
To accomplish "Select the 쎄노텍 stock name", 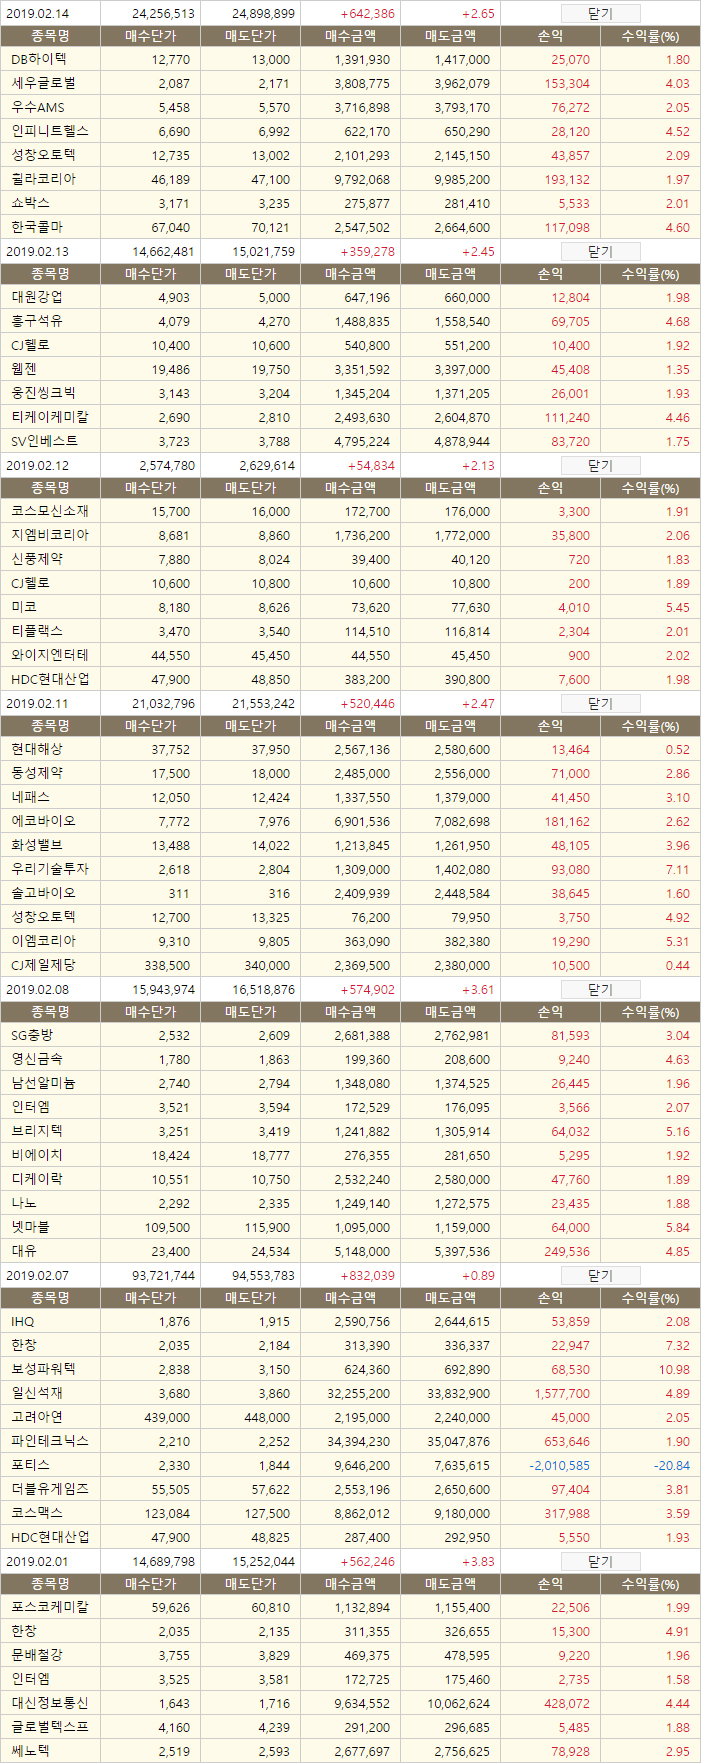I will pos(30,1752).
